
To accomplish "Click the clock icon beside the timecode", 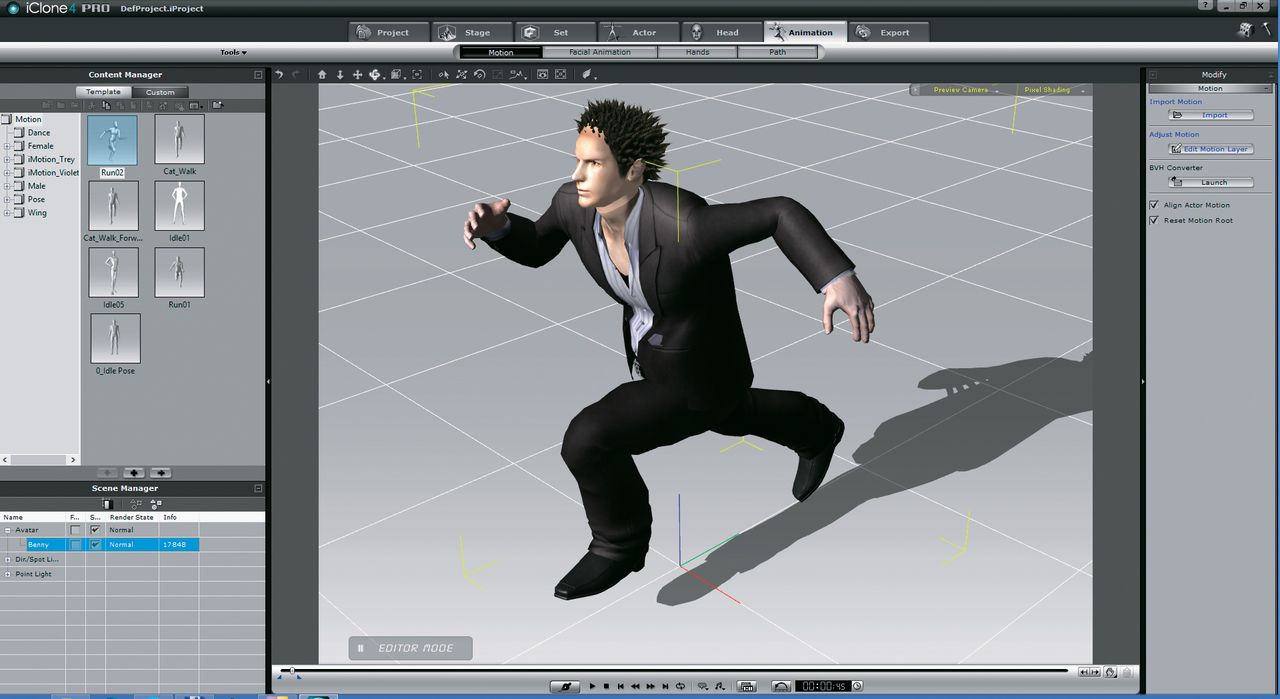I will click(x=857, y=686).
